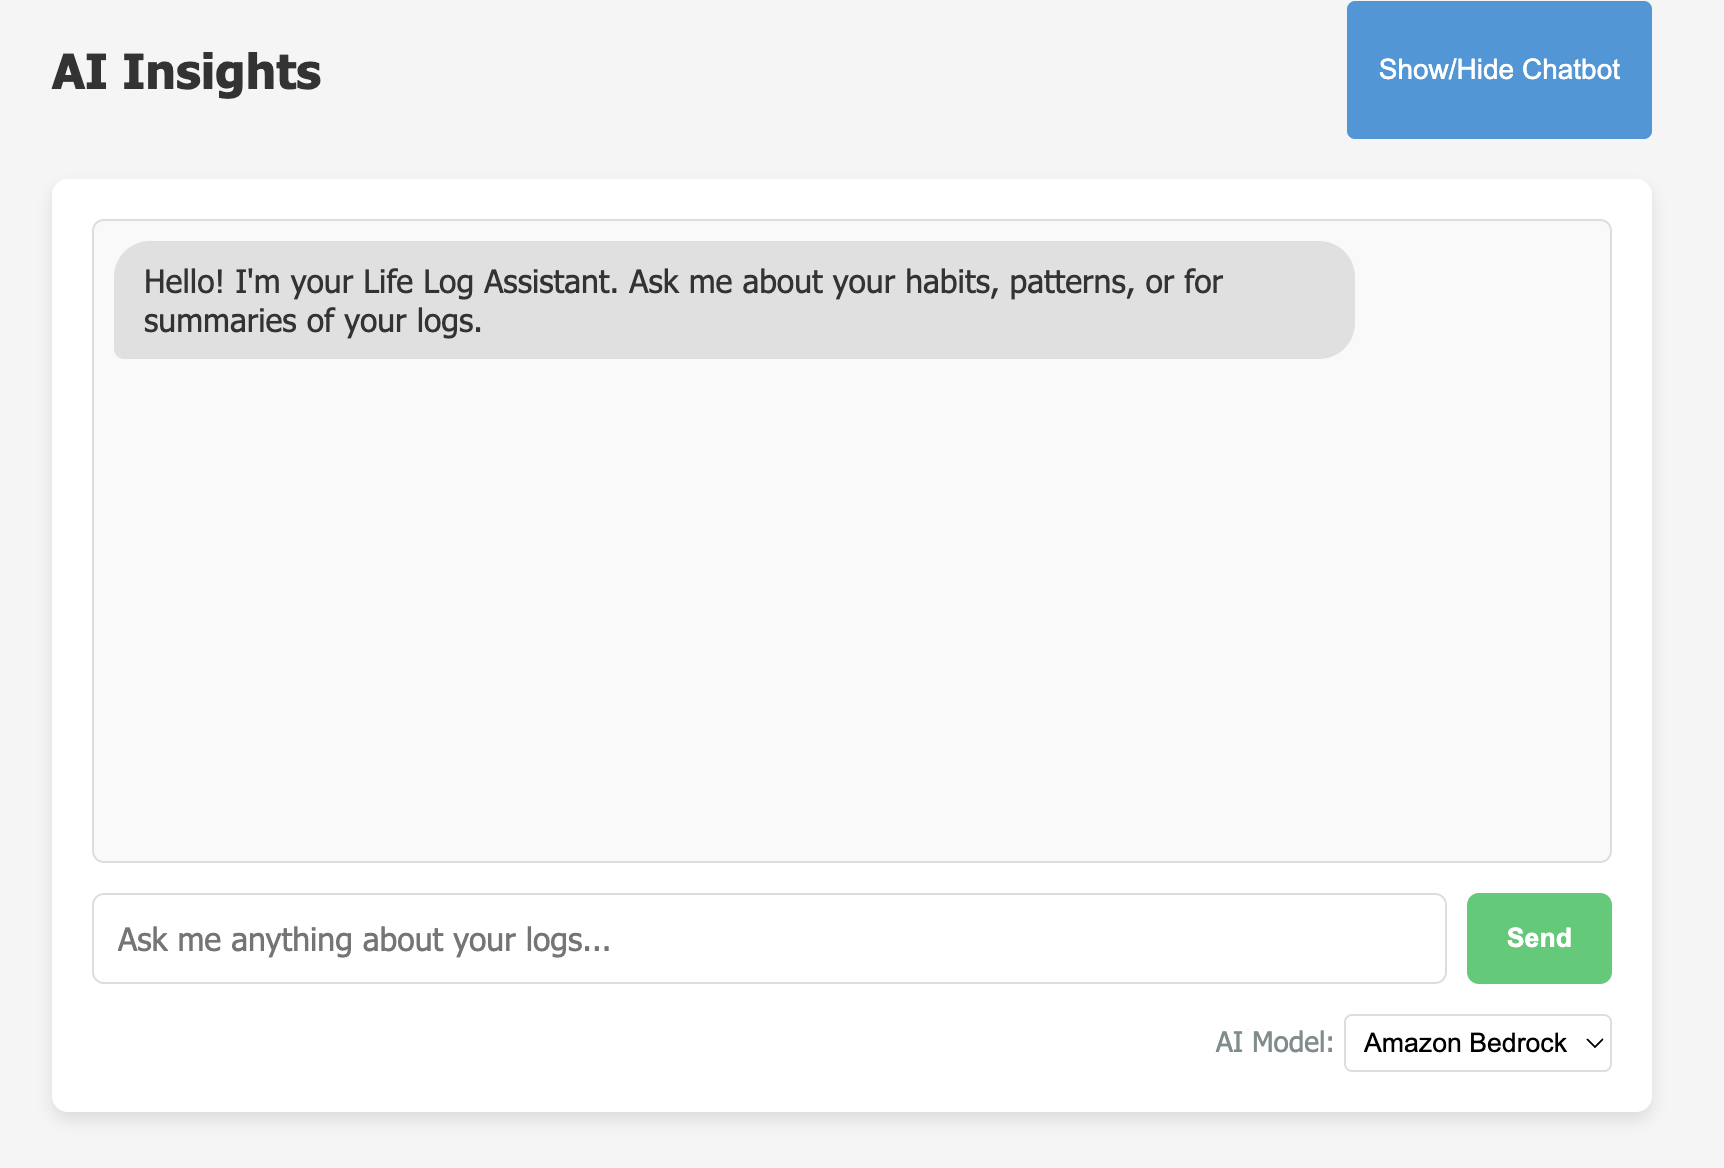Change the model from Amazon Bedrock

click(x=1477, y=1043)
